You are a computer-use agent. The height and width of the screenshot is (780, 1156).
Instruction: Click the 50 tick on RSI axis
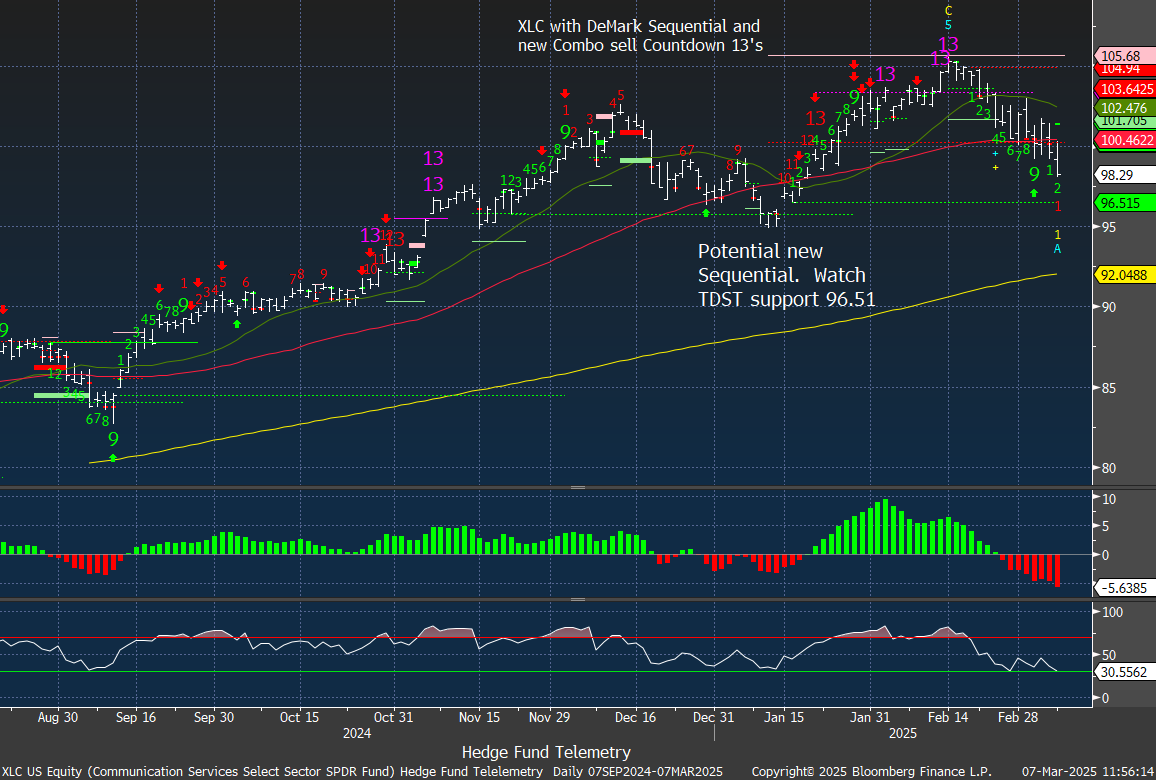(x=1108, y=655)
